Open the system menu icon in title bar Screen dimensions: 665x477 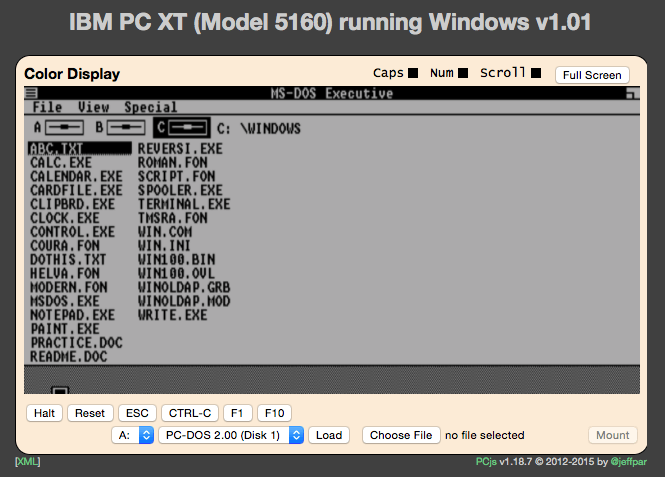tap(31, 93)
